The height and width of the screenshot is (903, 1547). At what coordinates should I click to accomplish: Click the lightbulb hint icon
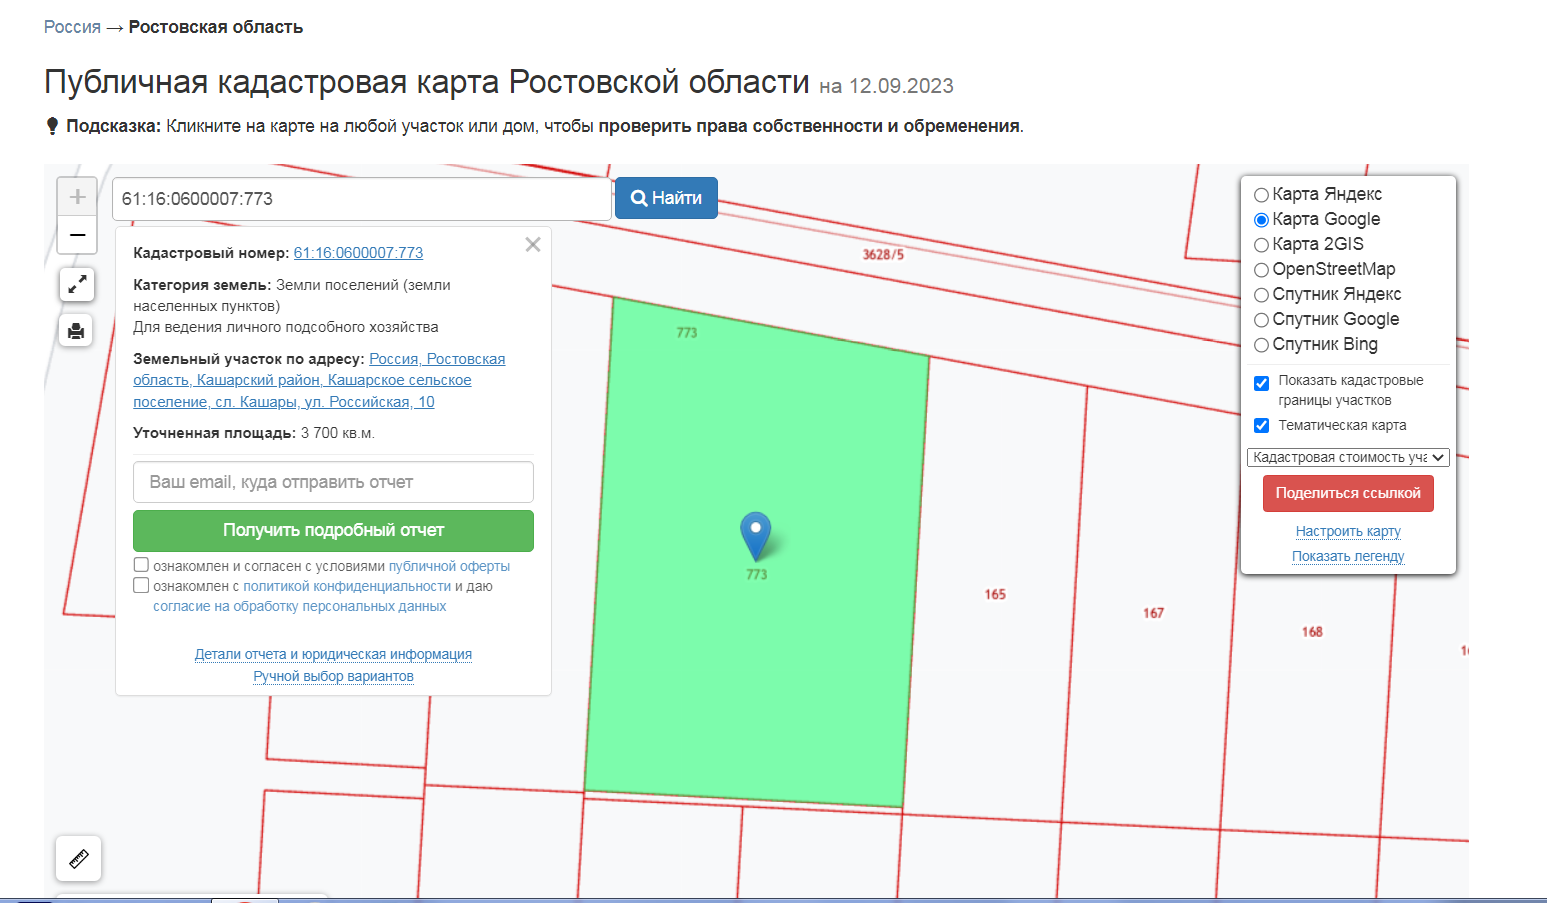click(x=52, y=126)
